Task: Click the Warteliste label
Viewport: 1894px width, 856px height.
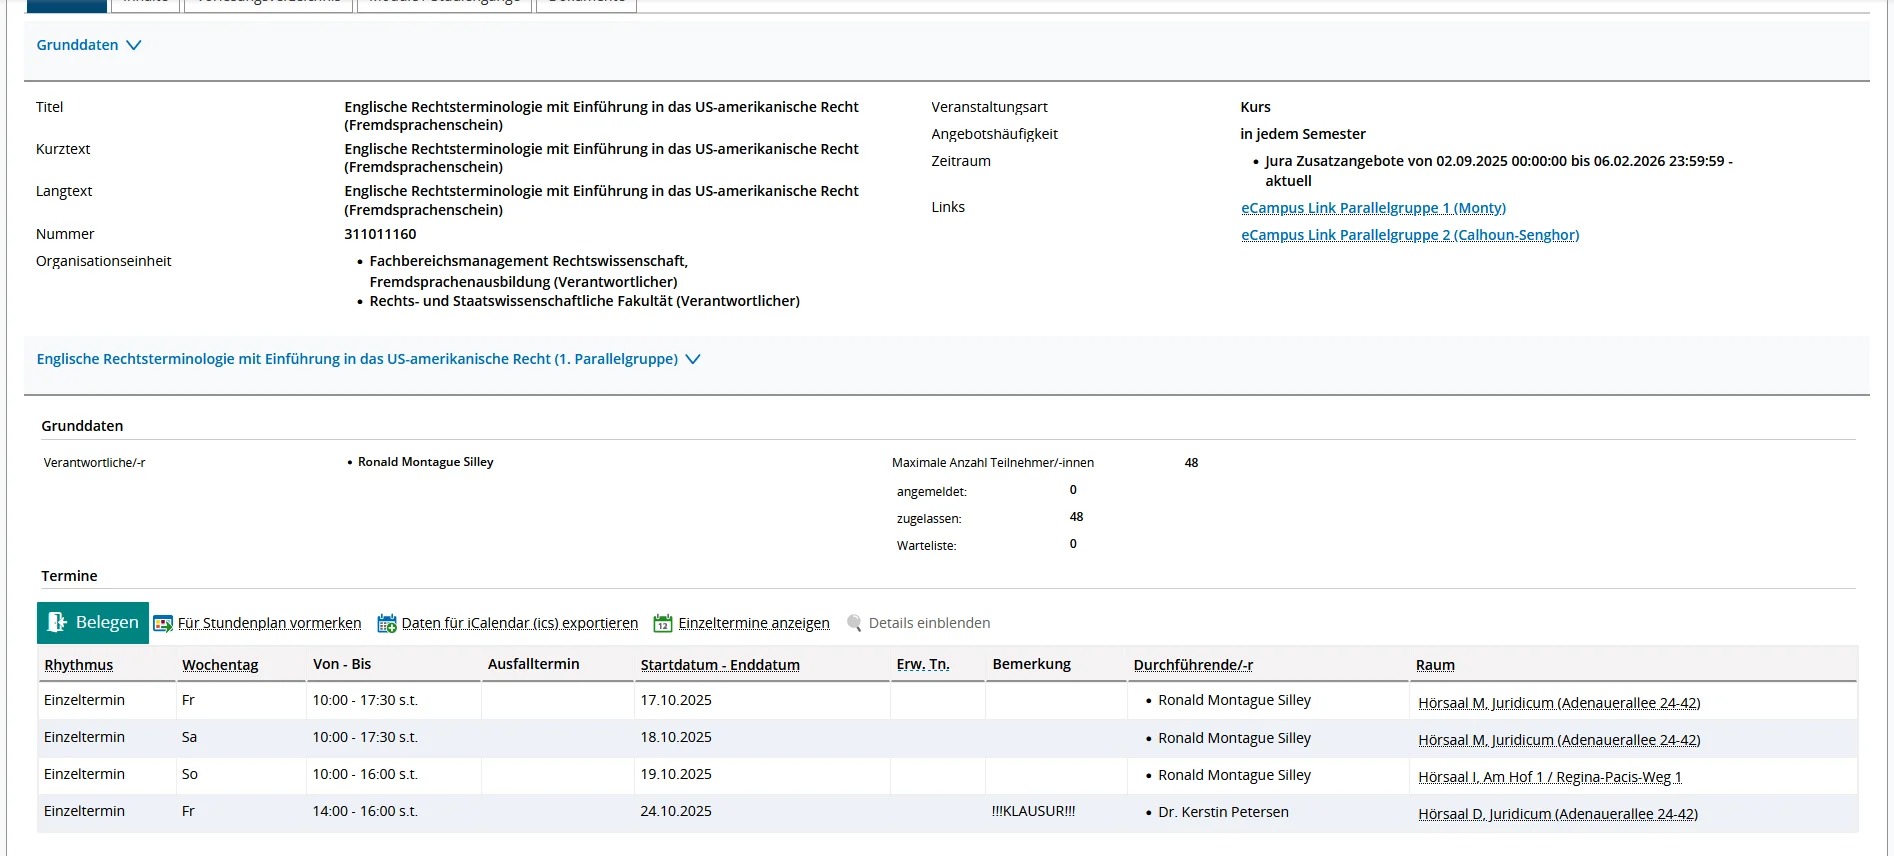Action: coord(927,546)
